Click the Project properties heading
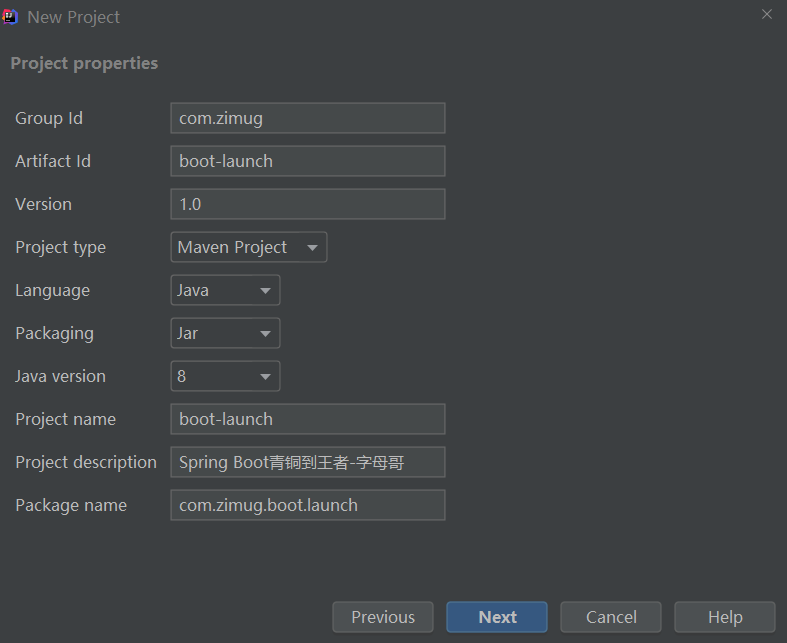This screenshot has height=643, width=787. [84, 63]
